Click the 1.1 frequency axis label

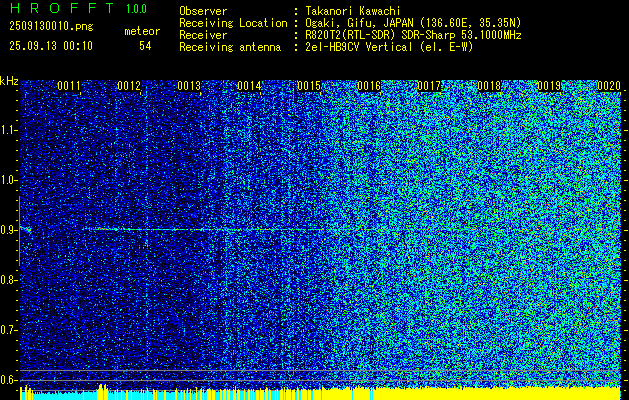point(7,130)
